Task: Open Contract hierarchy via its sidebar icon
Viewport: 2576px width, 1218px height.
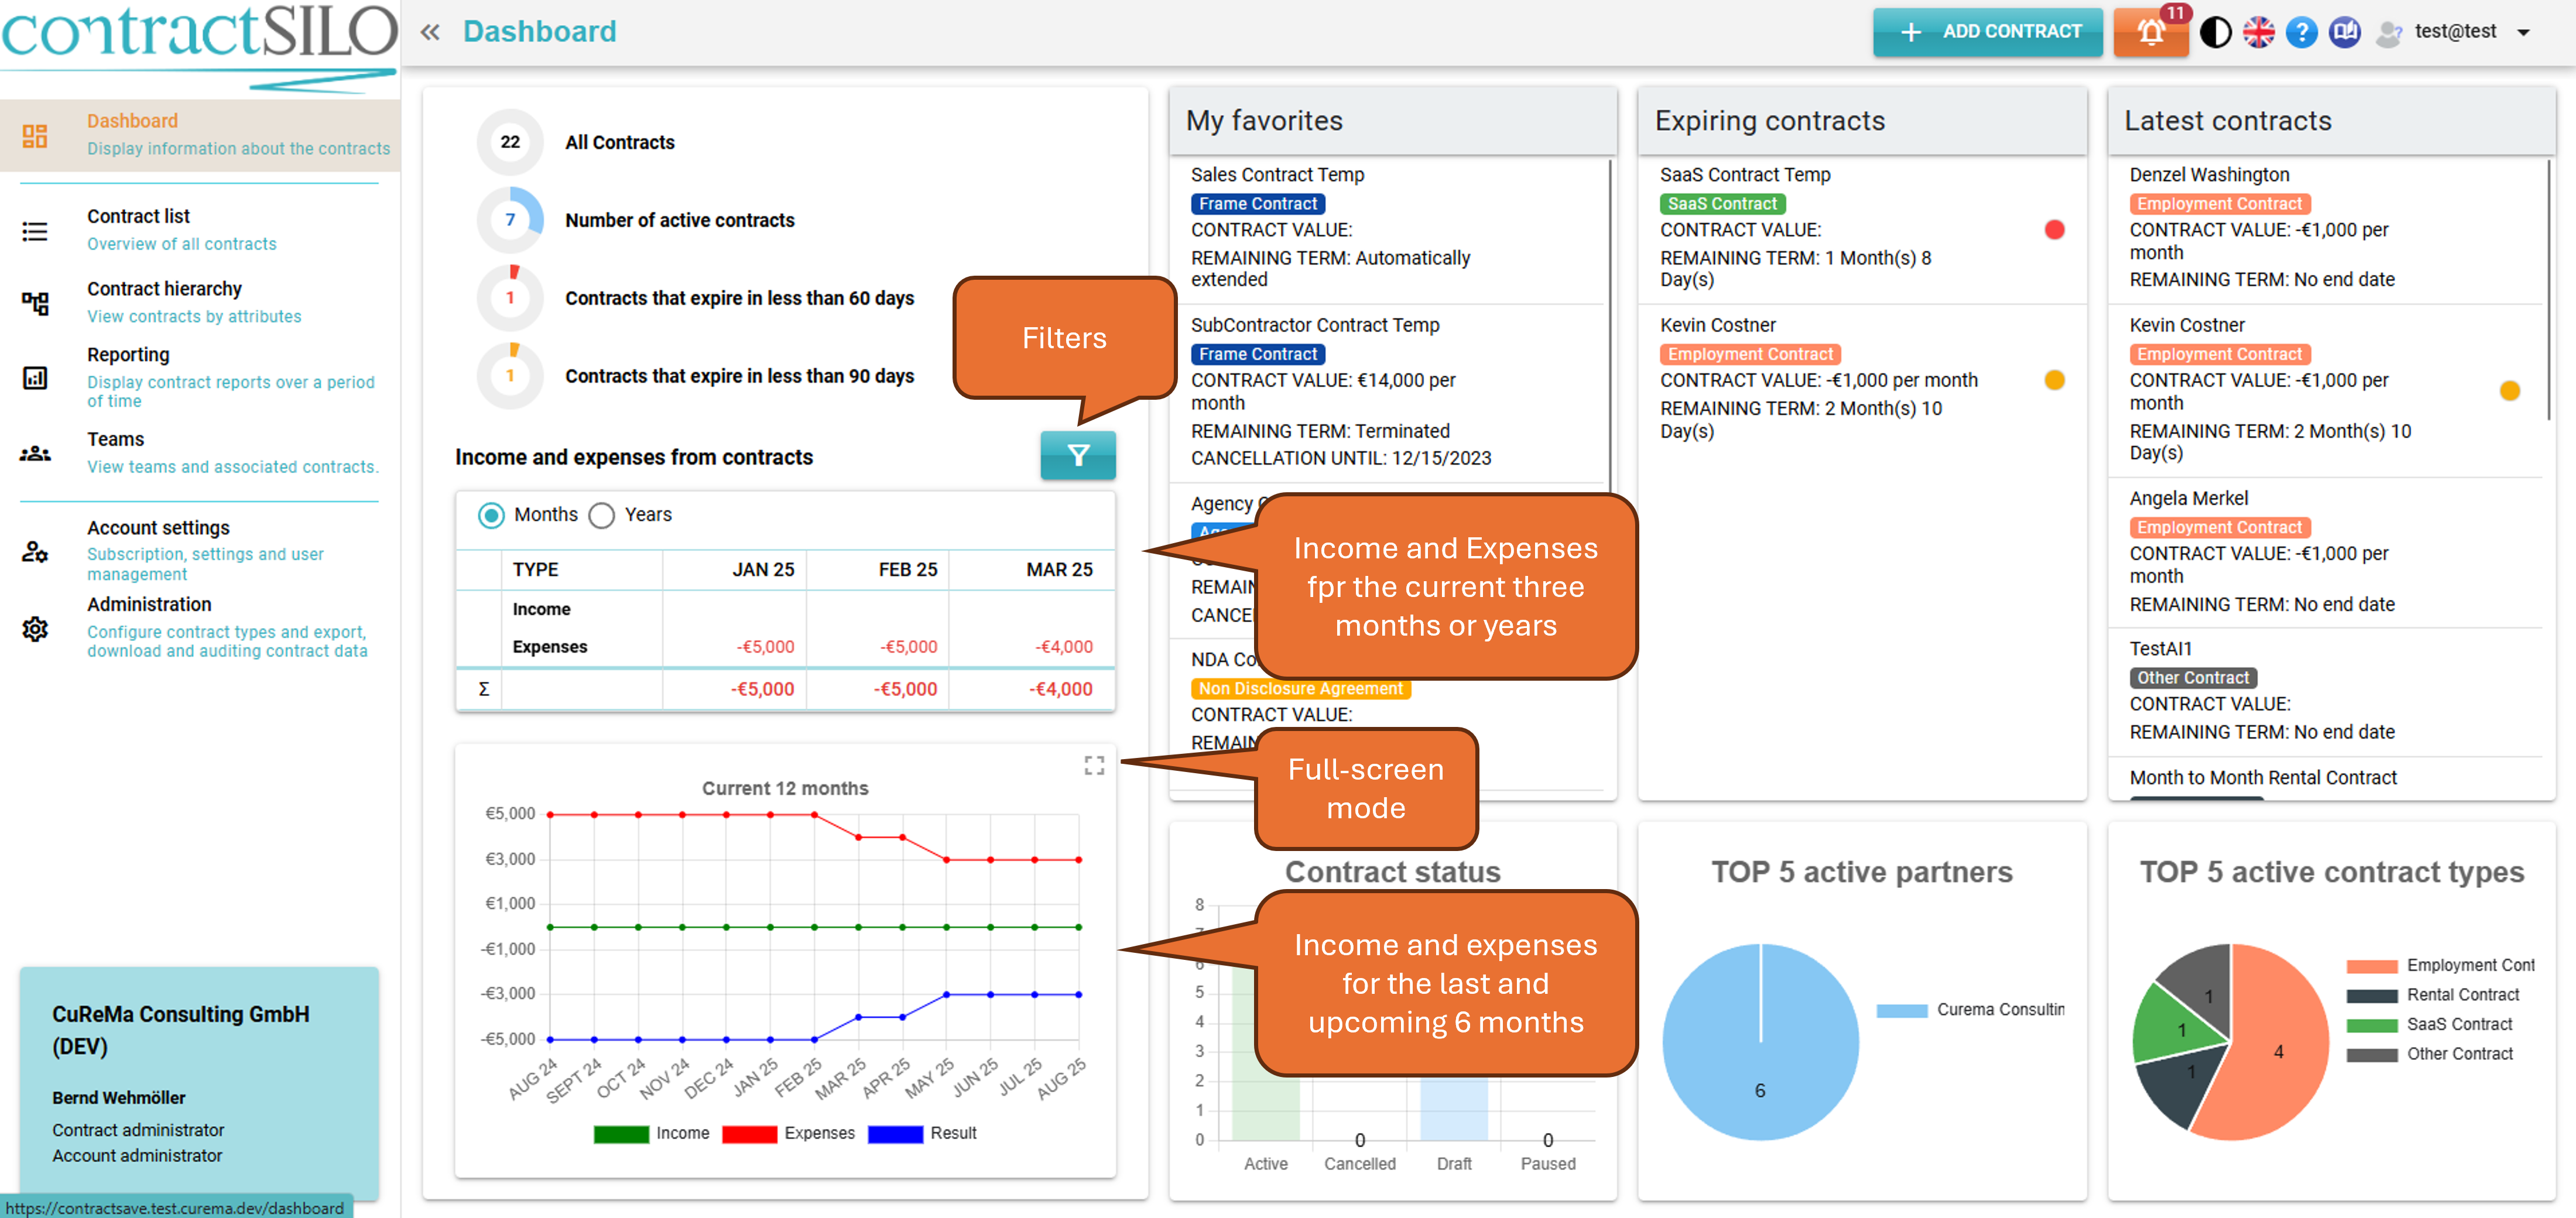Action: (x=35, y=303)
